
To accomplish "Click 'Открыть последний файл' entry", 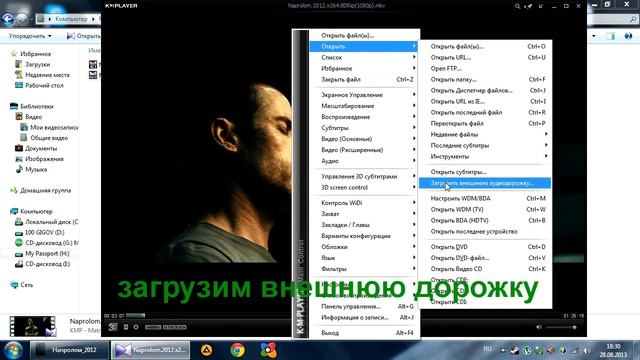I will click(x=485, y=112).
